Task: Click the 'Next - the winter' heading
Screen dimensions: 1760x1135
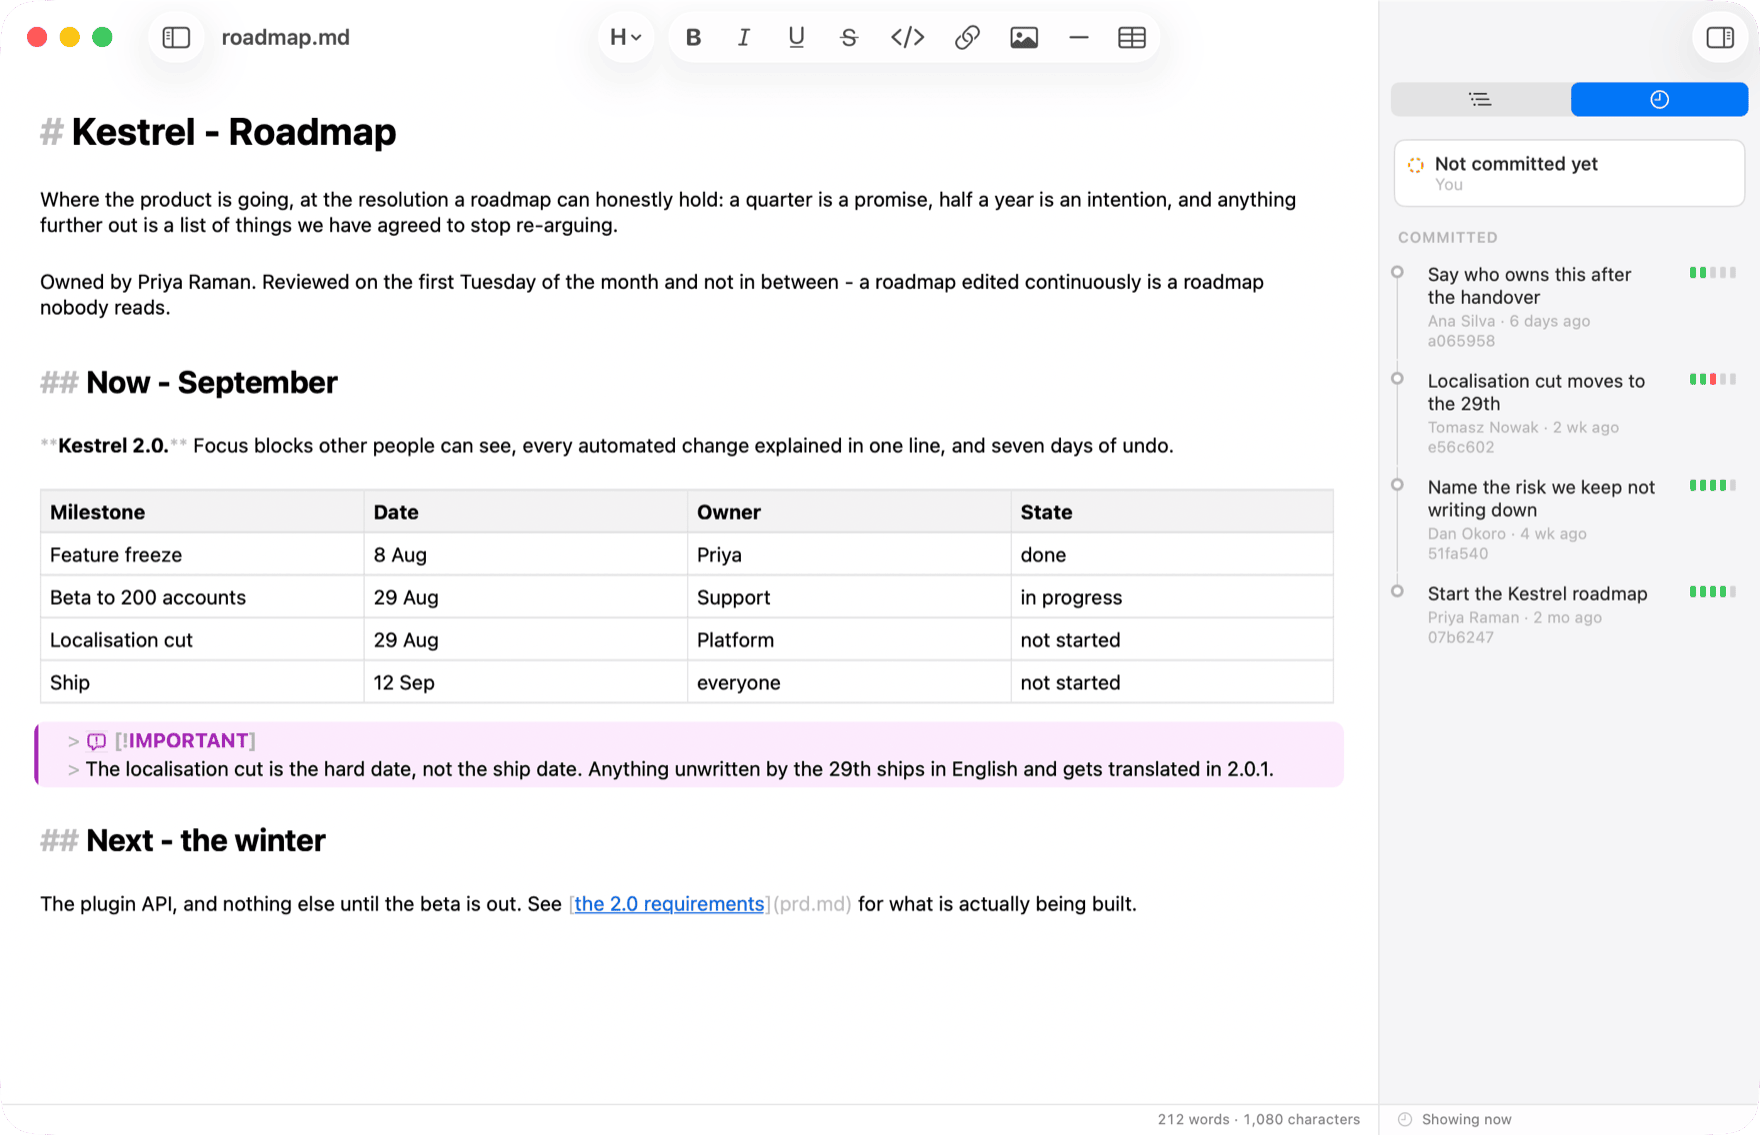Action: point(206,841)
